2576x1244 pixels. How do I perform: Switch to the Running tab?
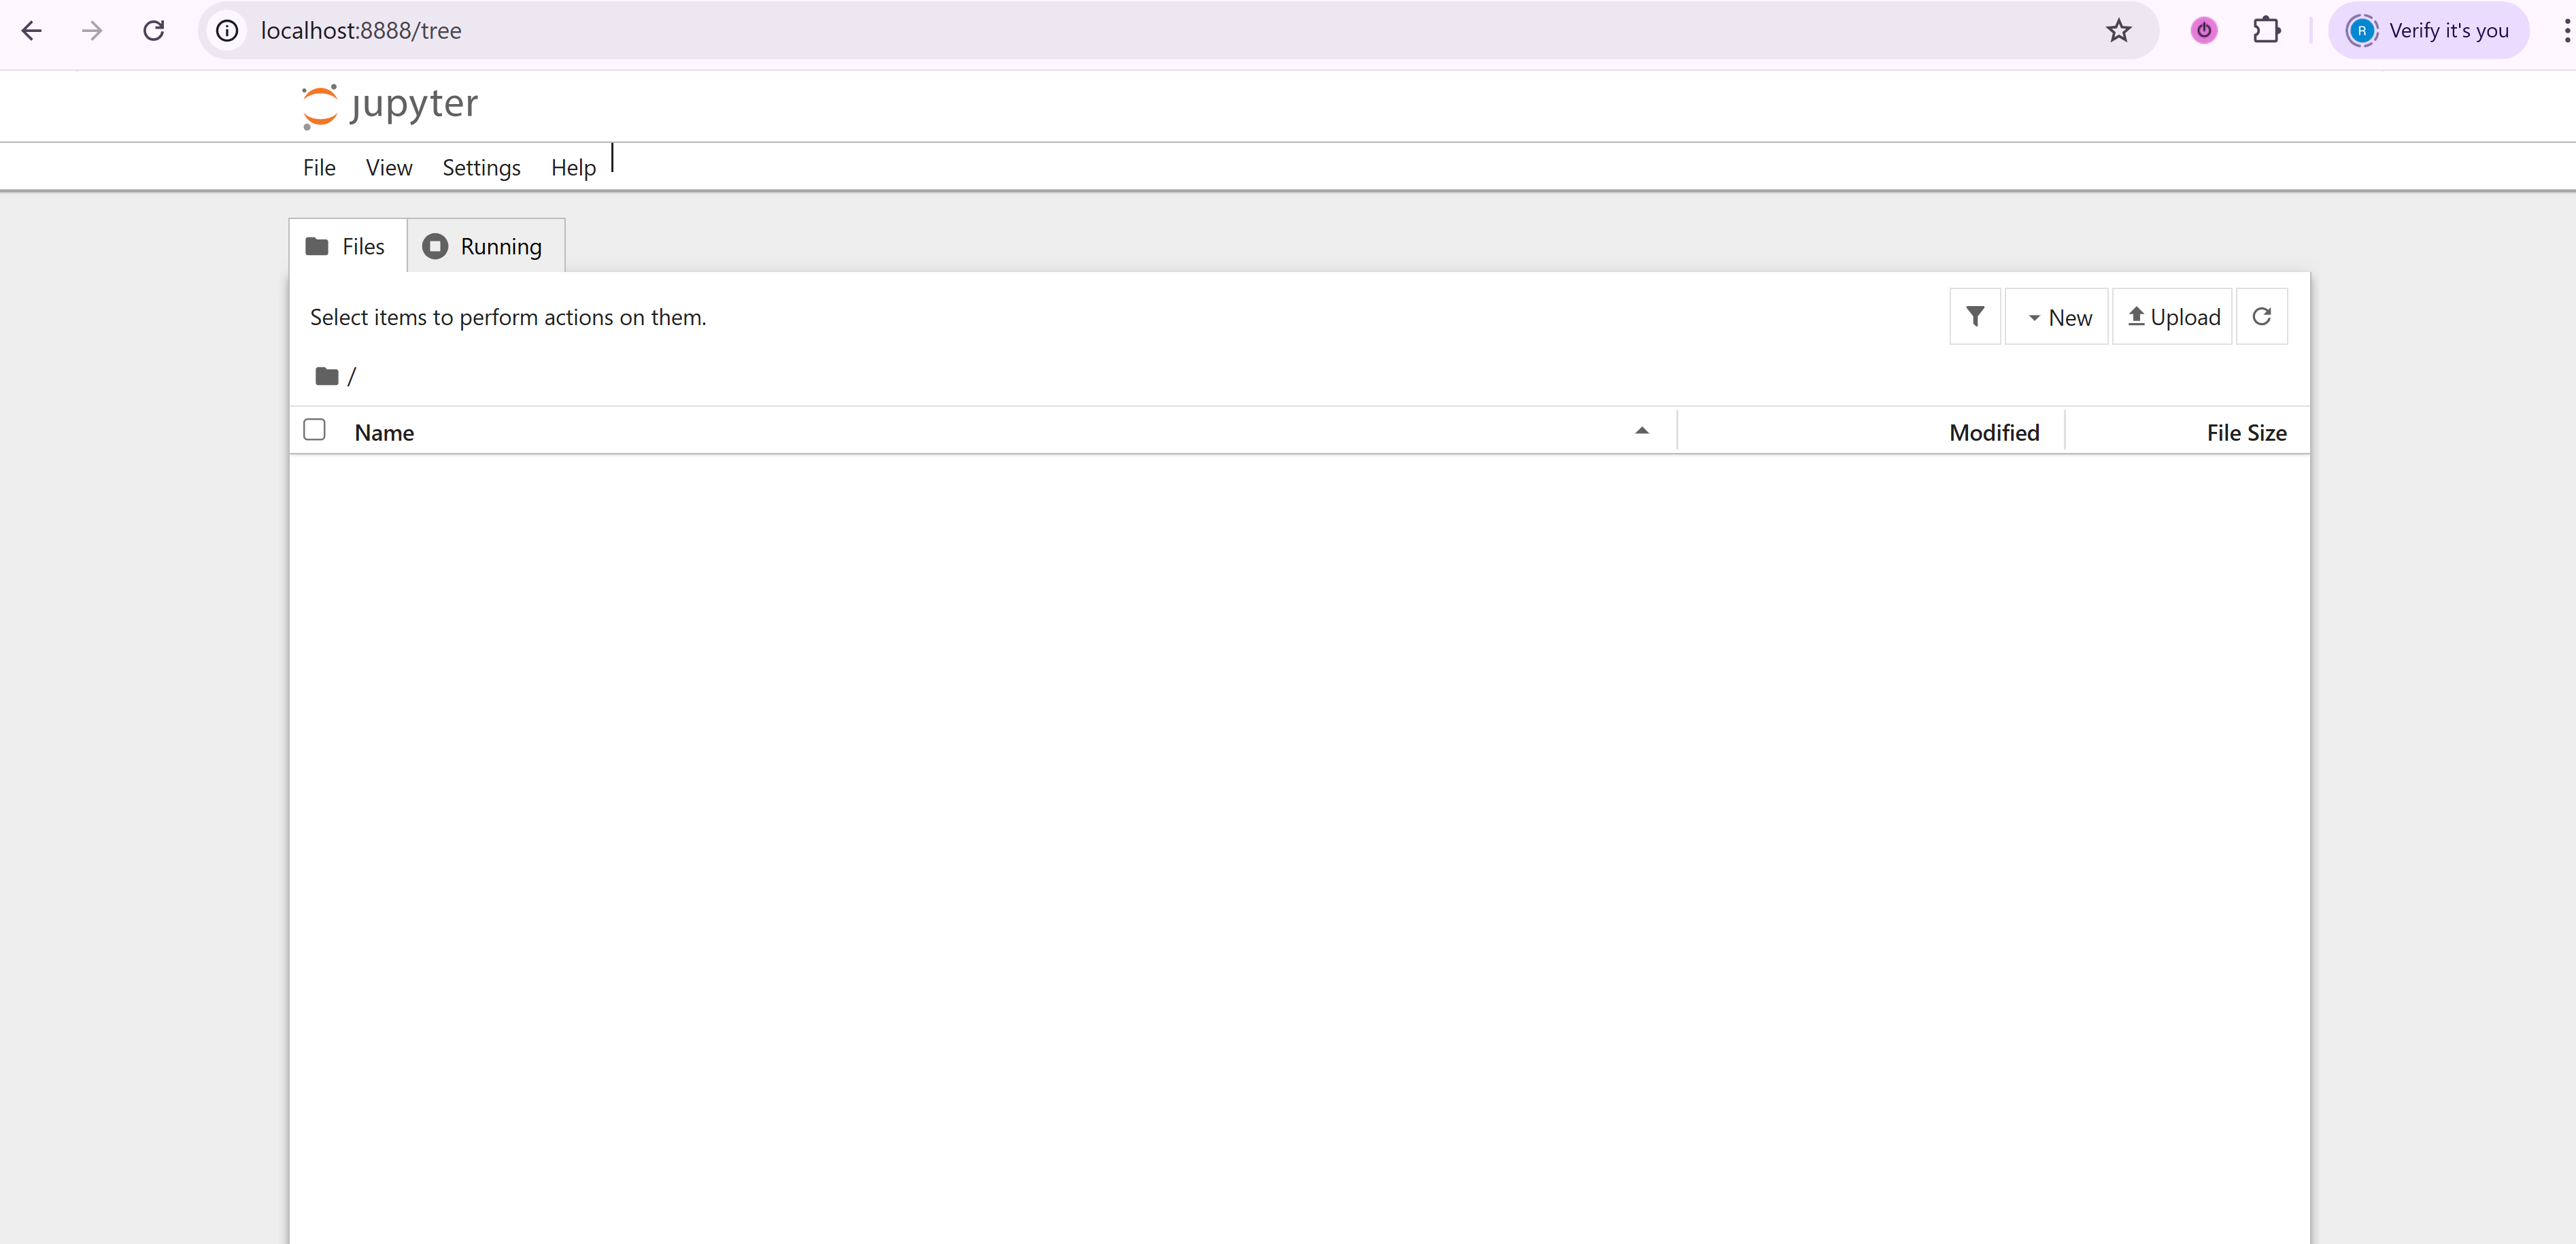tap(485, 246)
